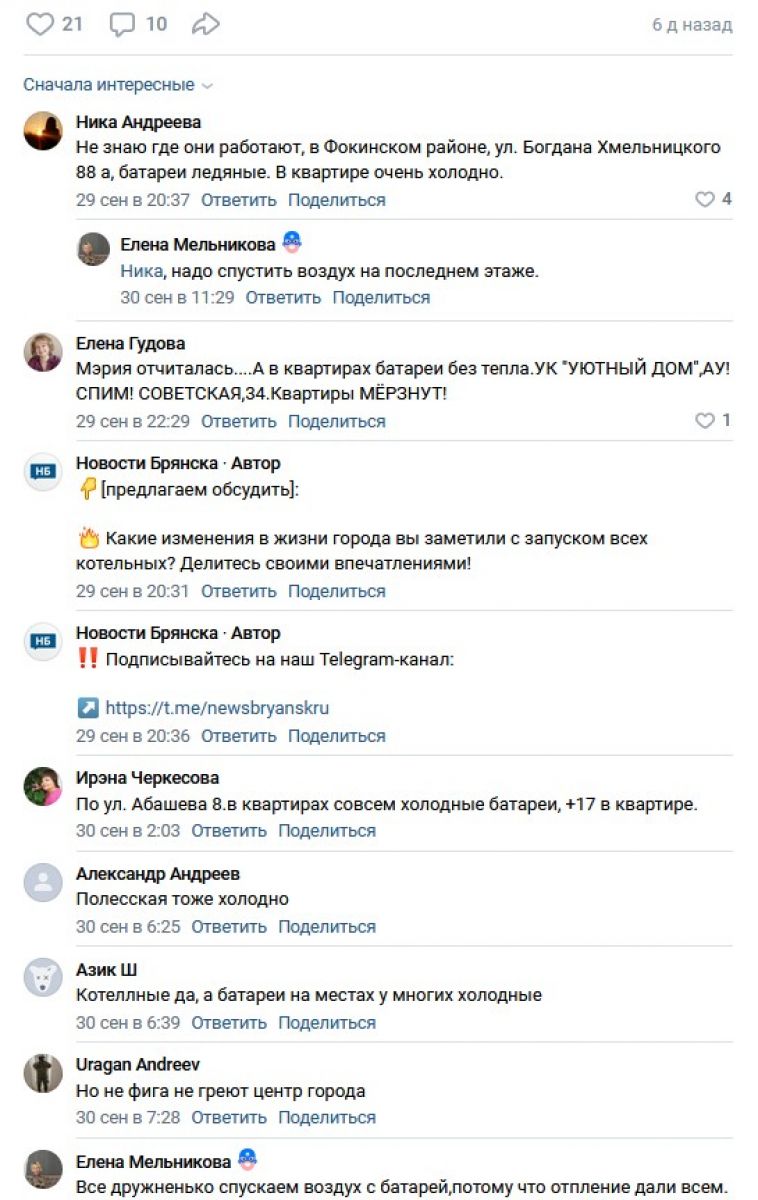Click Александр Андреев's default avatar icon

[43, 882]
